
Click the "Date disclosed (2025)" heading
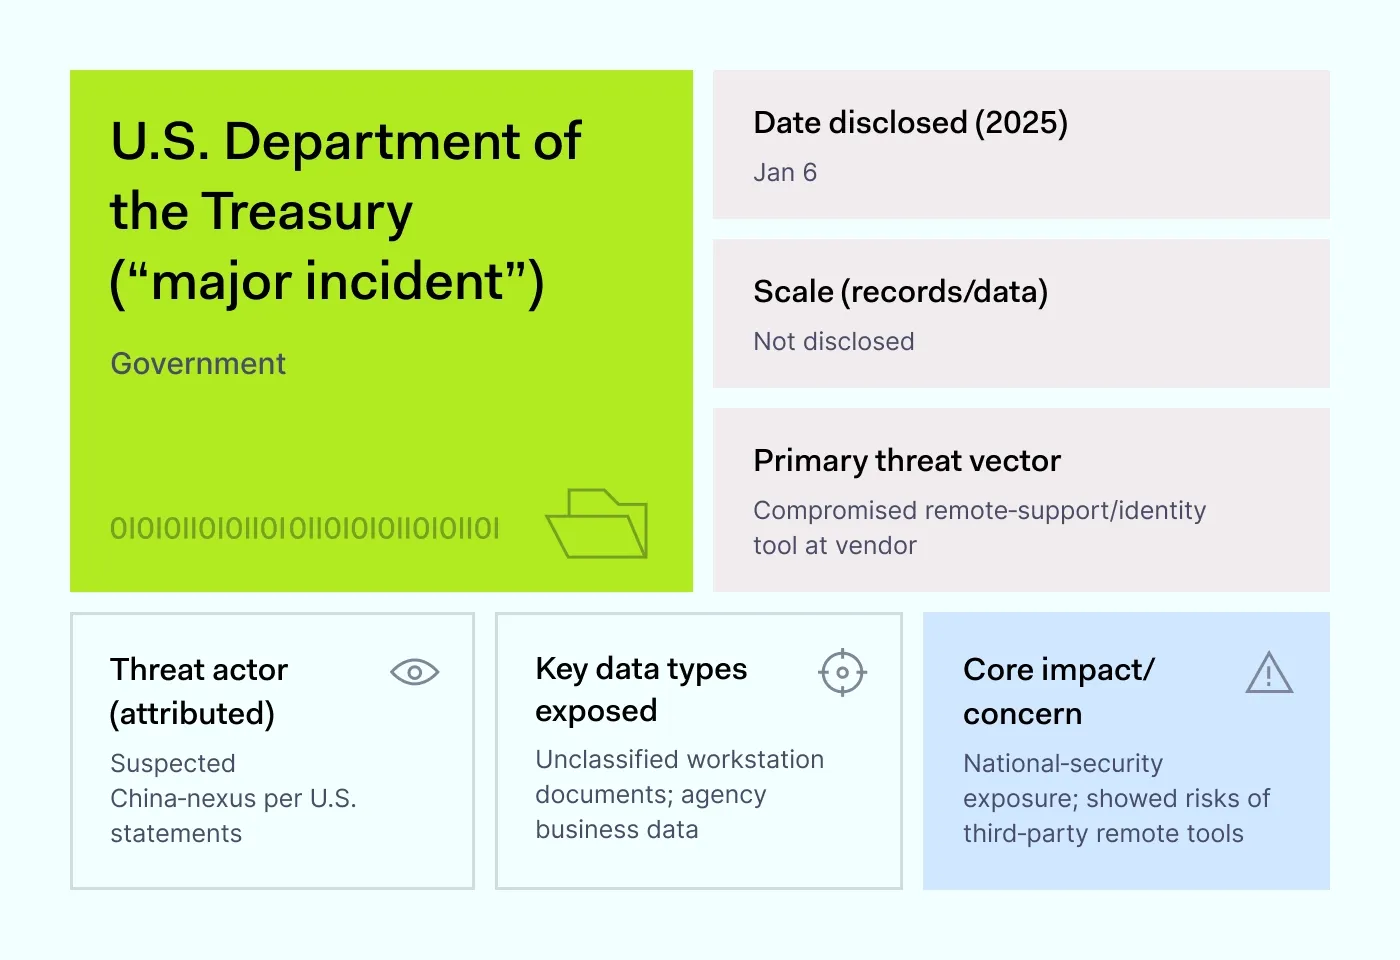click(x=910, y=123)
